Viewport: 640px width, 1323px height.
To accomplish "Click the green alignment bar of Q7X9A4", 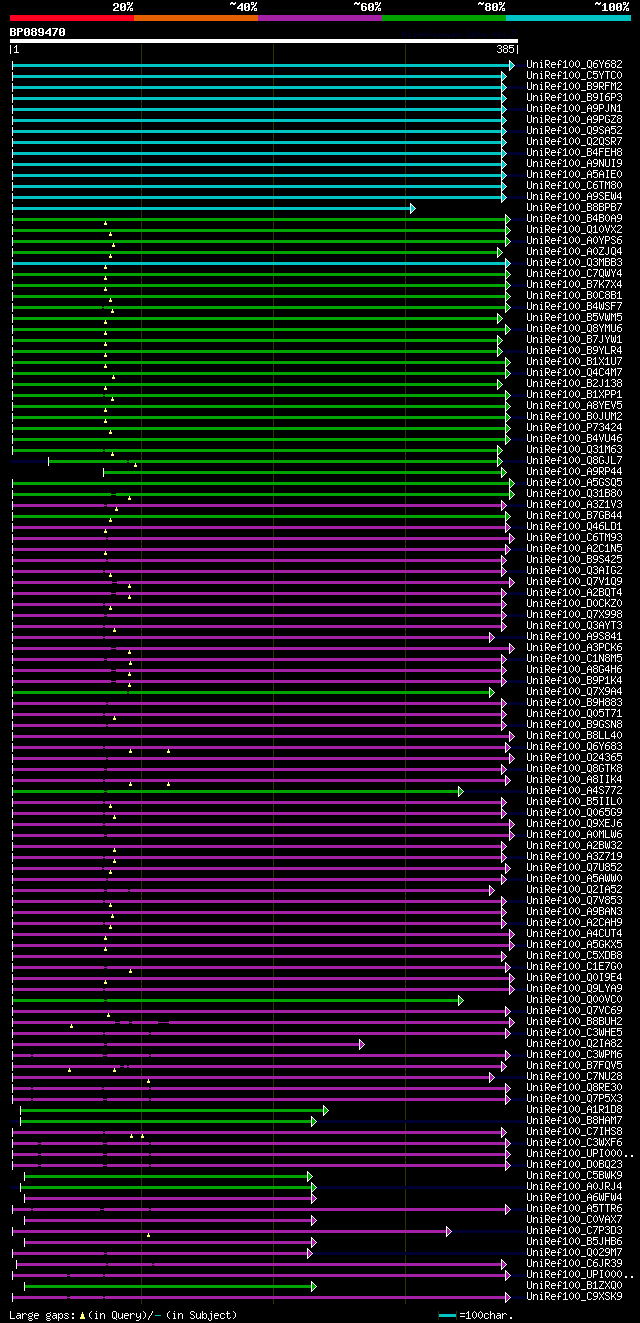I will [253, 692].
